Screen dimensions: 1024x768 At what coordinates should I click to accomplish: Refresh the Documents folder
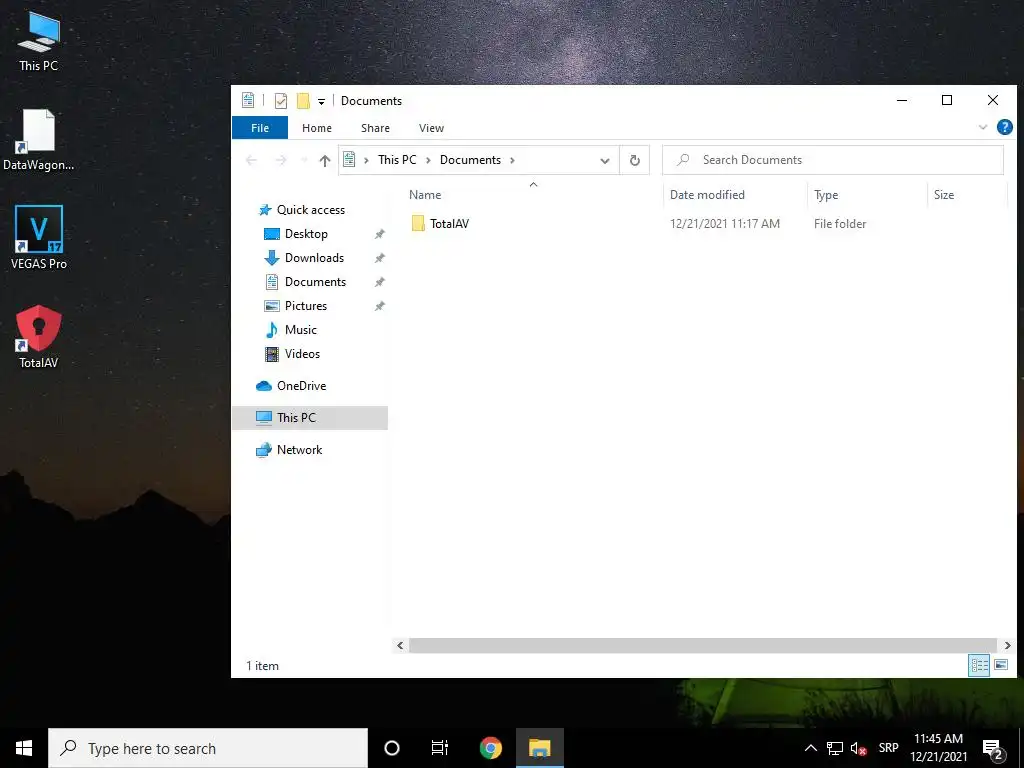click(x=634, y=160)
